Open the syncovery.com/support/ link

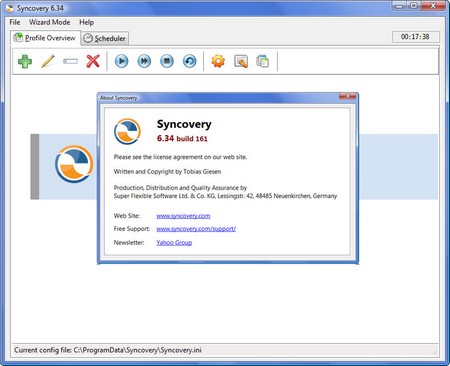coord(196,229)
